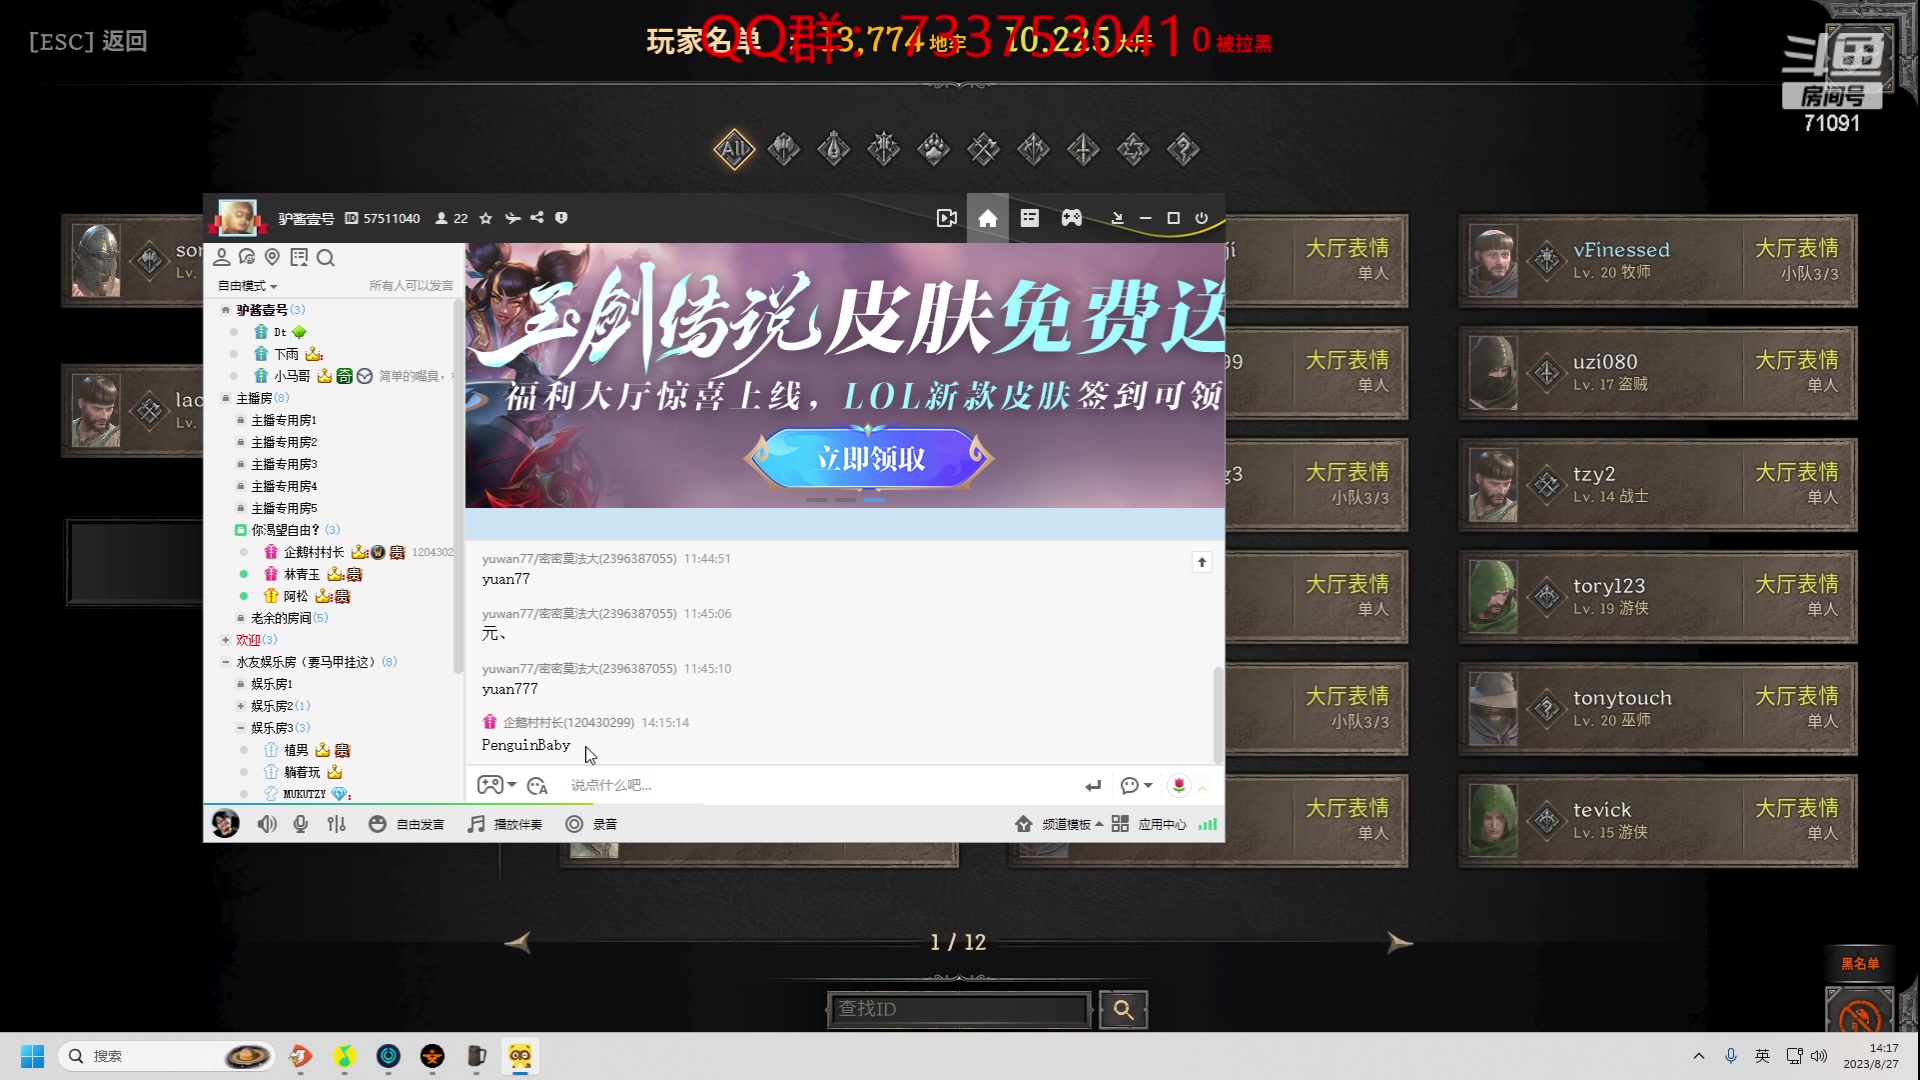The height and width of the screenshot is (1080, 1920).
Task: Collapse the 娱乐房3 sub-channel
Action: [x=241, y=728]
